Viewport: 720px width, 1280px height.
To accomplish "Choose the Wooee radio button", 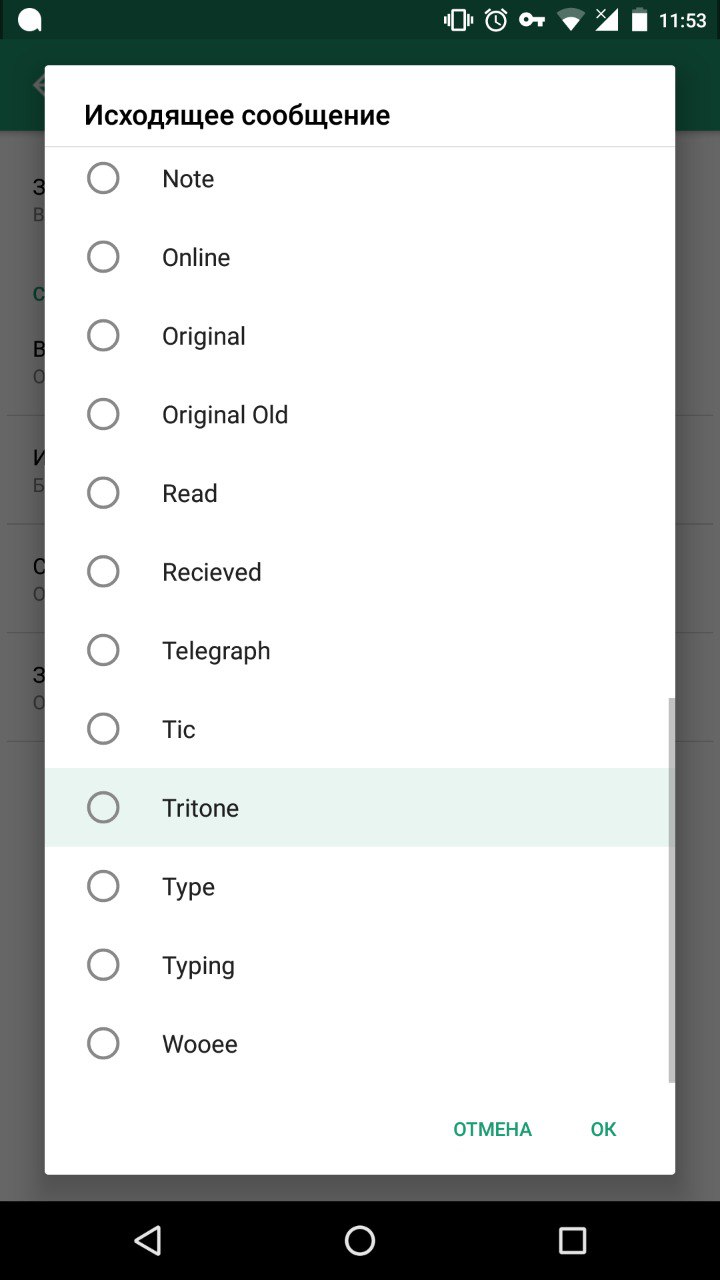I will [103, 1044].
